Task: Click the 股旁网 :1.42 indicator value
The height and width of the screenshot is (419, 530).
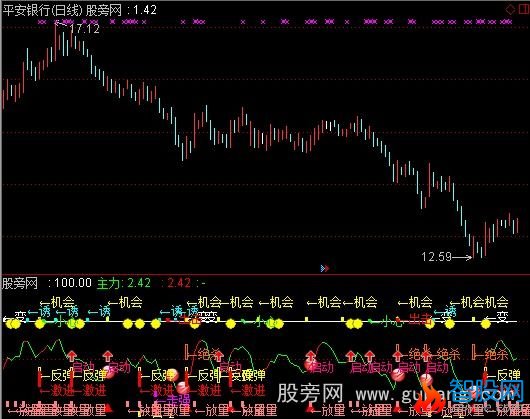Action: click(x=121, y=10)
